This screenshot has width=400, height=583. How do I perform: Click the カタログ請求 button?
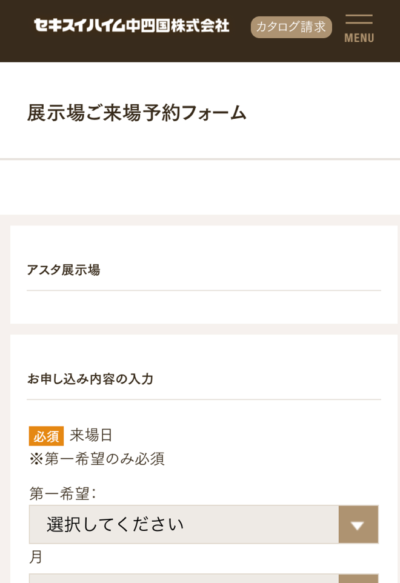tap(291, 27)
